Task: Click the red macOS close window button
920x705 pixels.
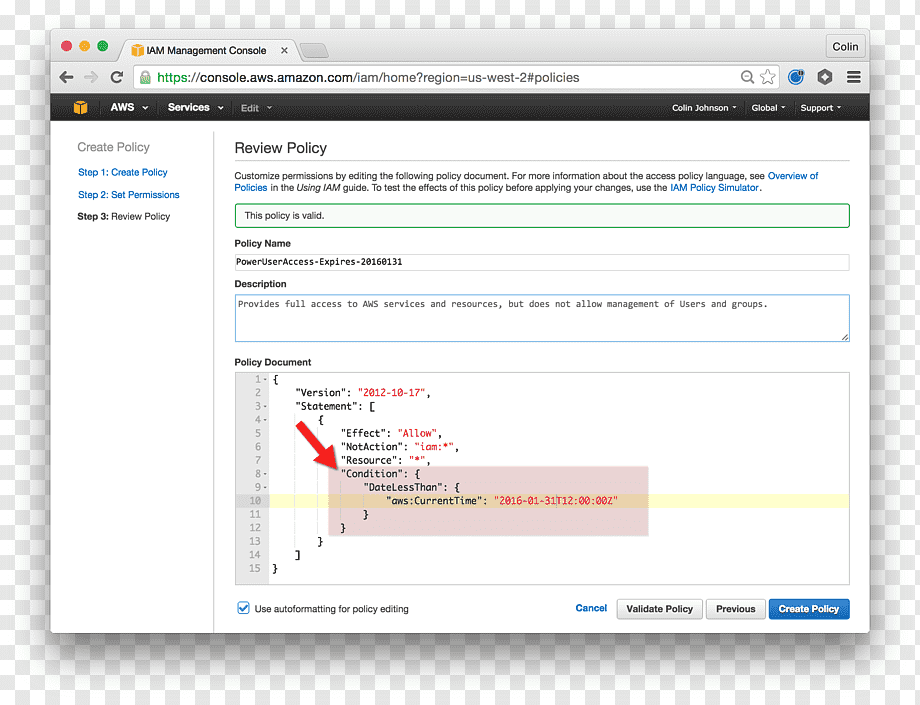Action: (66, 46)
